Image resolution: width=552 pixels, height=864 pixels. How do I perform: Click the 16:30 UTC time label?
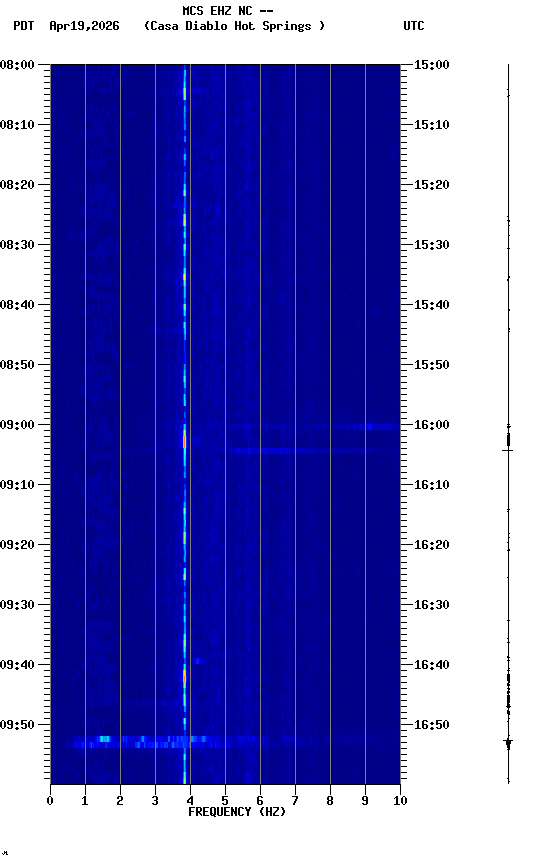coord(432,605)
